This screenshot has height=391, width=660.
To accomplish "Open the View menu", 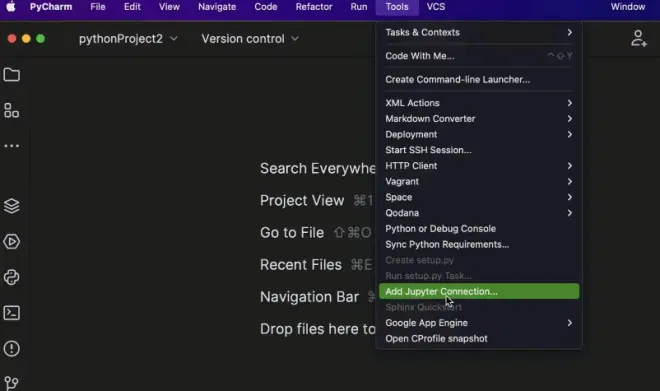I will (x=169, y=7).
